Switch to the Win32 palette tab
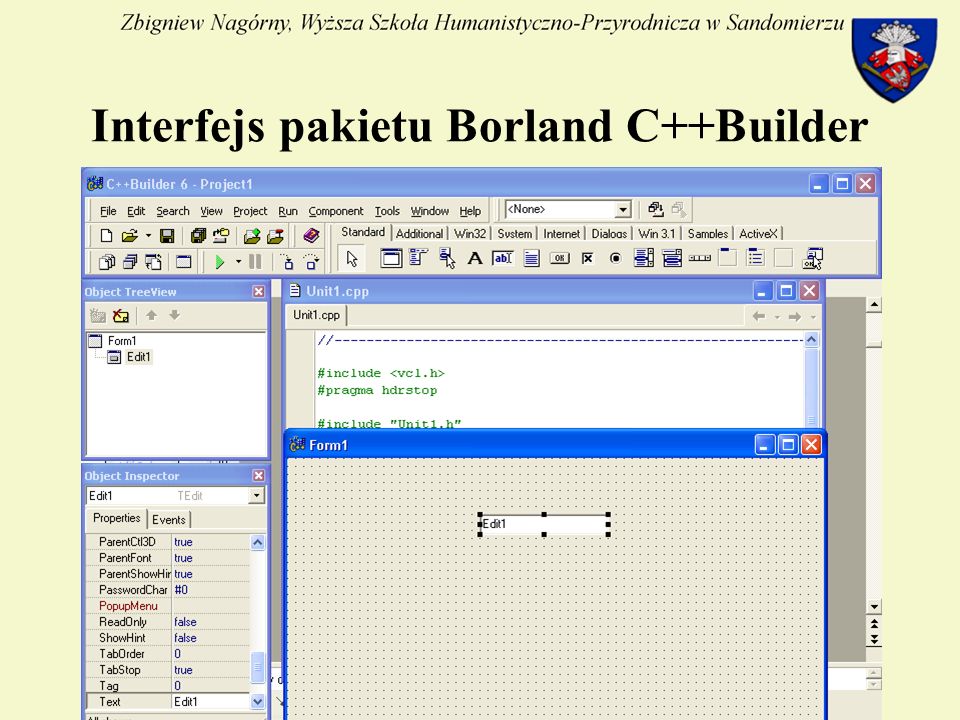Viewport: 960px width, 720px height. 470,234
